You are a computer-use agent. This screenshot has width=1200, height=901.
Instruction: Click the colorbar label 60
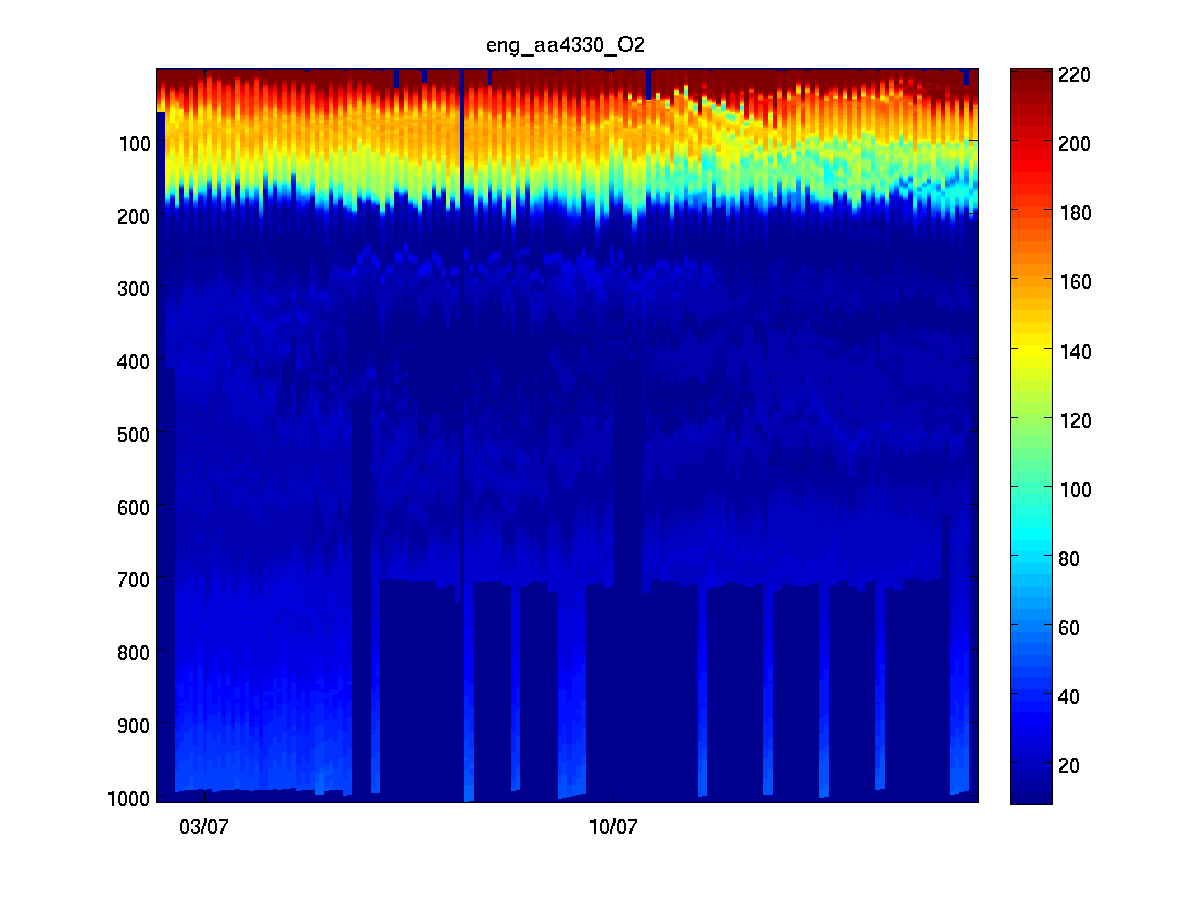[1070, 627]
